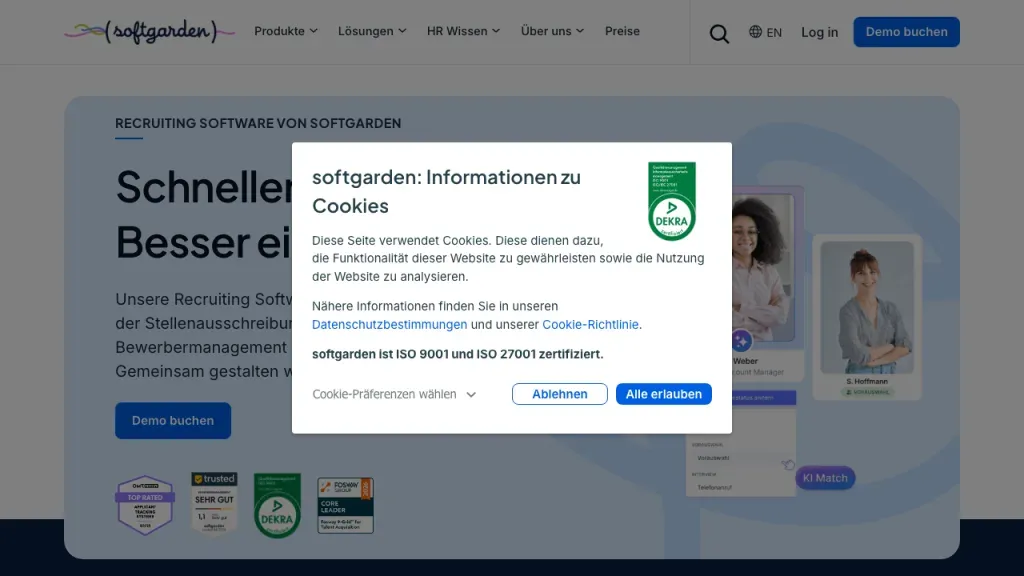Click the sparkle AI icon on photo card

(741, 341)
